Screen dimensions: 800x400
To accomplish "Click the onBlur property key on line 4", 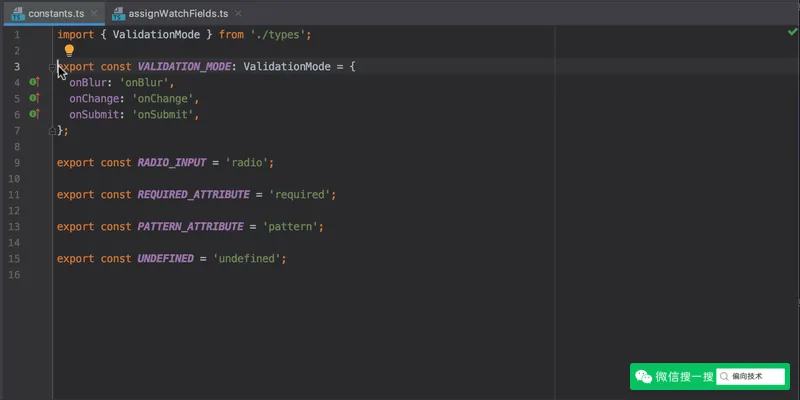I will click(x=88, y=83).
